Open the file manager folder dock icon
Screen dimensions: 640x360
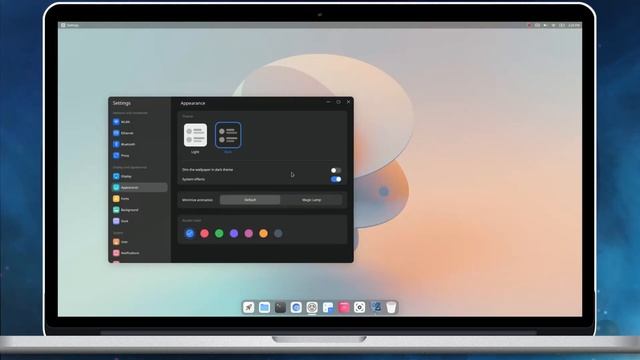pos(264,307)
